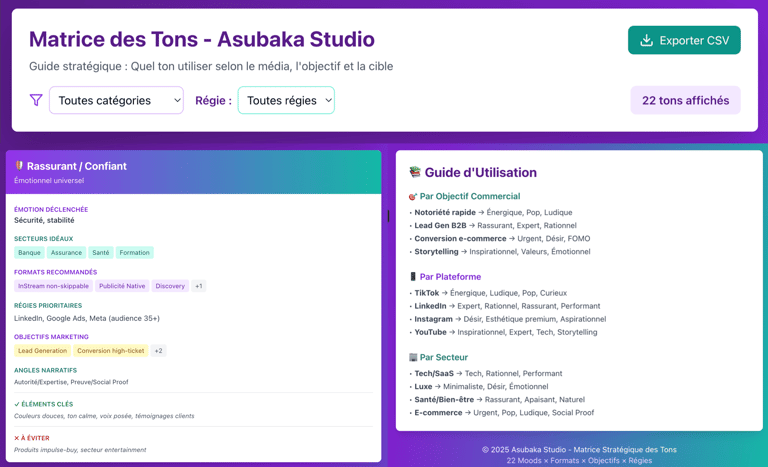Click the LinkedIn, Google Ads, Meta text

click(x=87, y=319)
